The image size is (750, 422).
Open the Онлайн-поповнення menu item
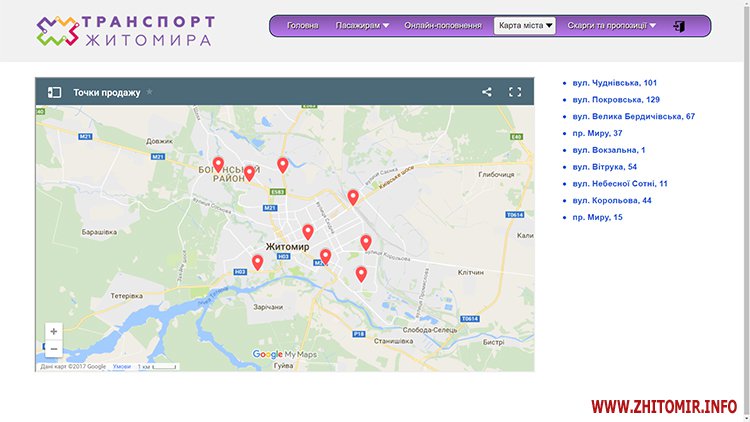443,26
